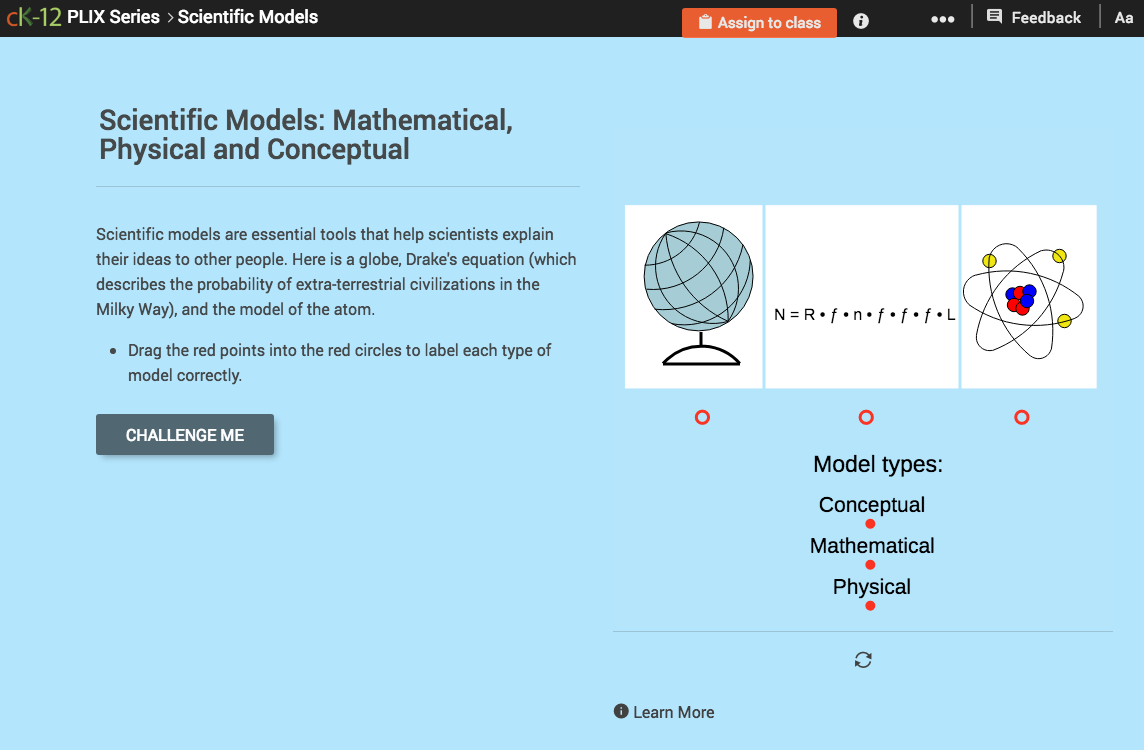Click the red circle below the globe
Viewport: 1144px width, 750px height.
coord(702,417)
